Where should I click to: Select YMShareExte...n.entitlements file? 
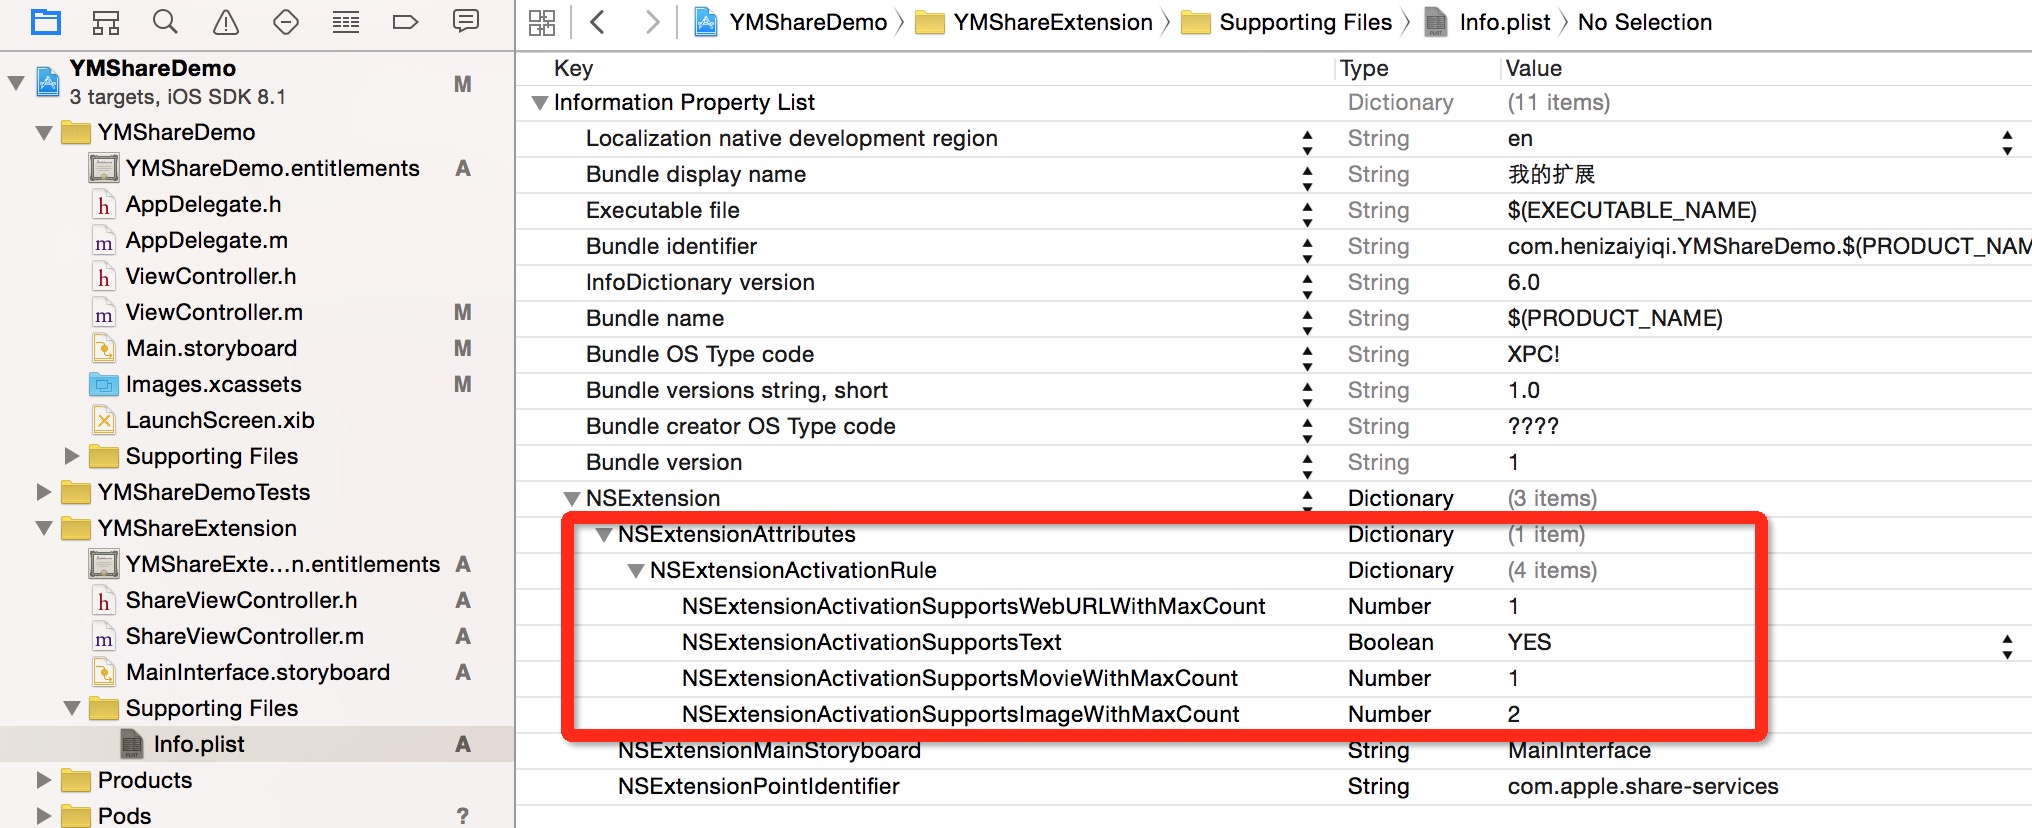point(282,565)
